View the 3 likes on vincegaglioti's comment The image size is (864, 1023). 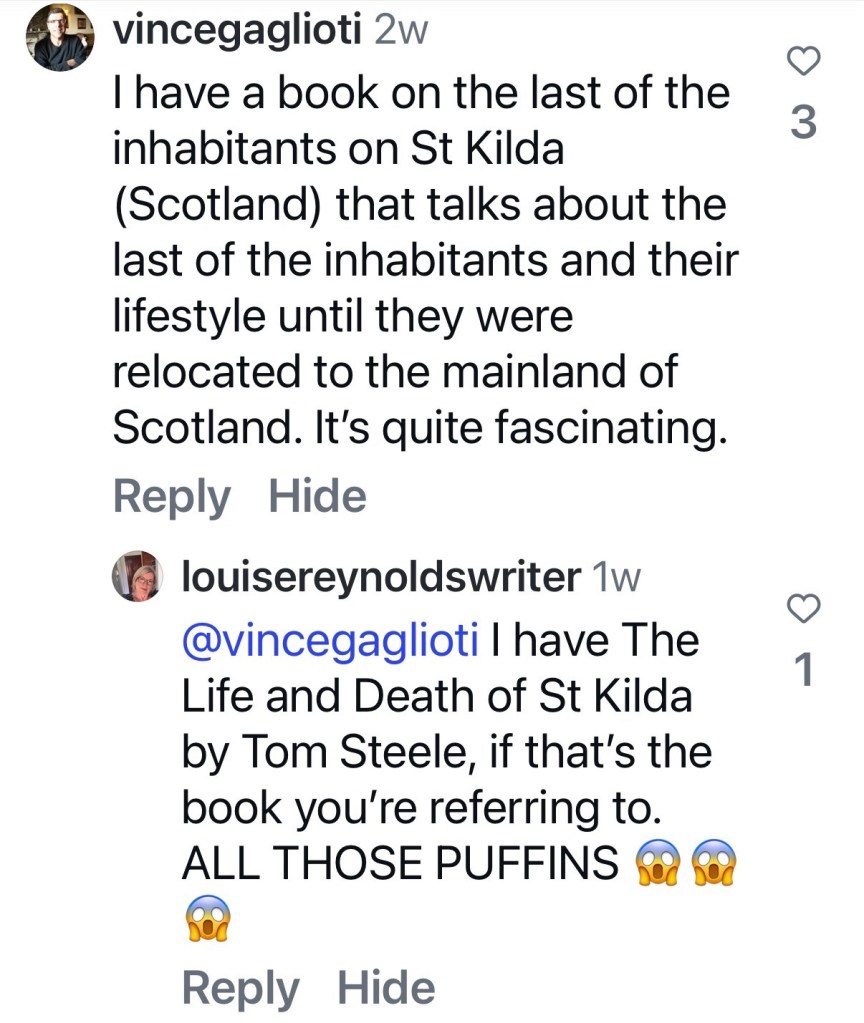(803, 122)
